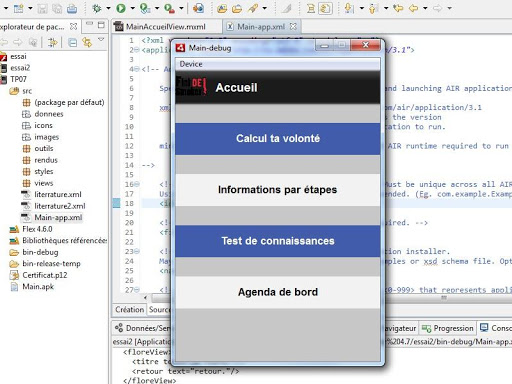The height and width of the screenshot is (384, 512).
Task: Click the Print icon in toolbar
Action: 72,9
